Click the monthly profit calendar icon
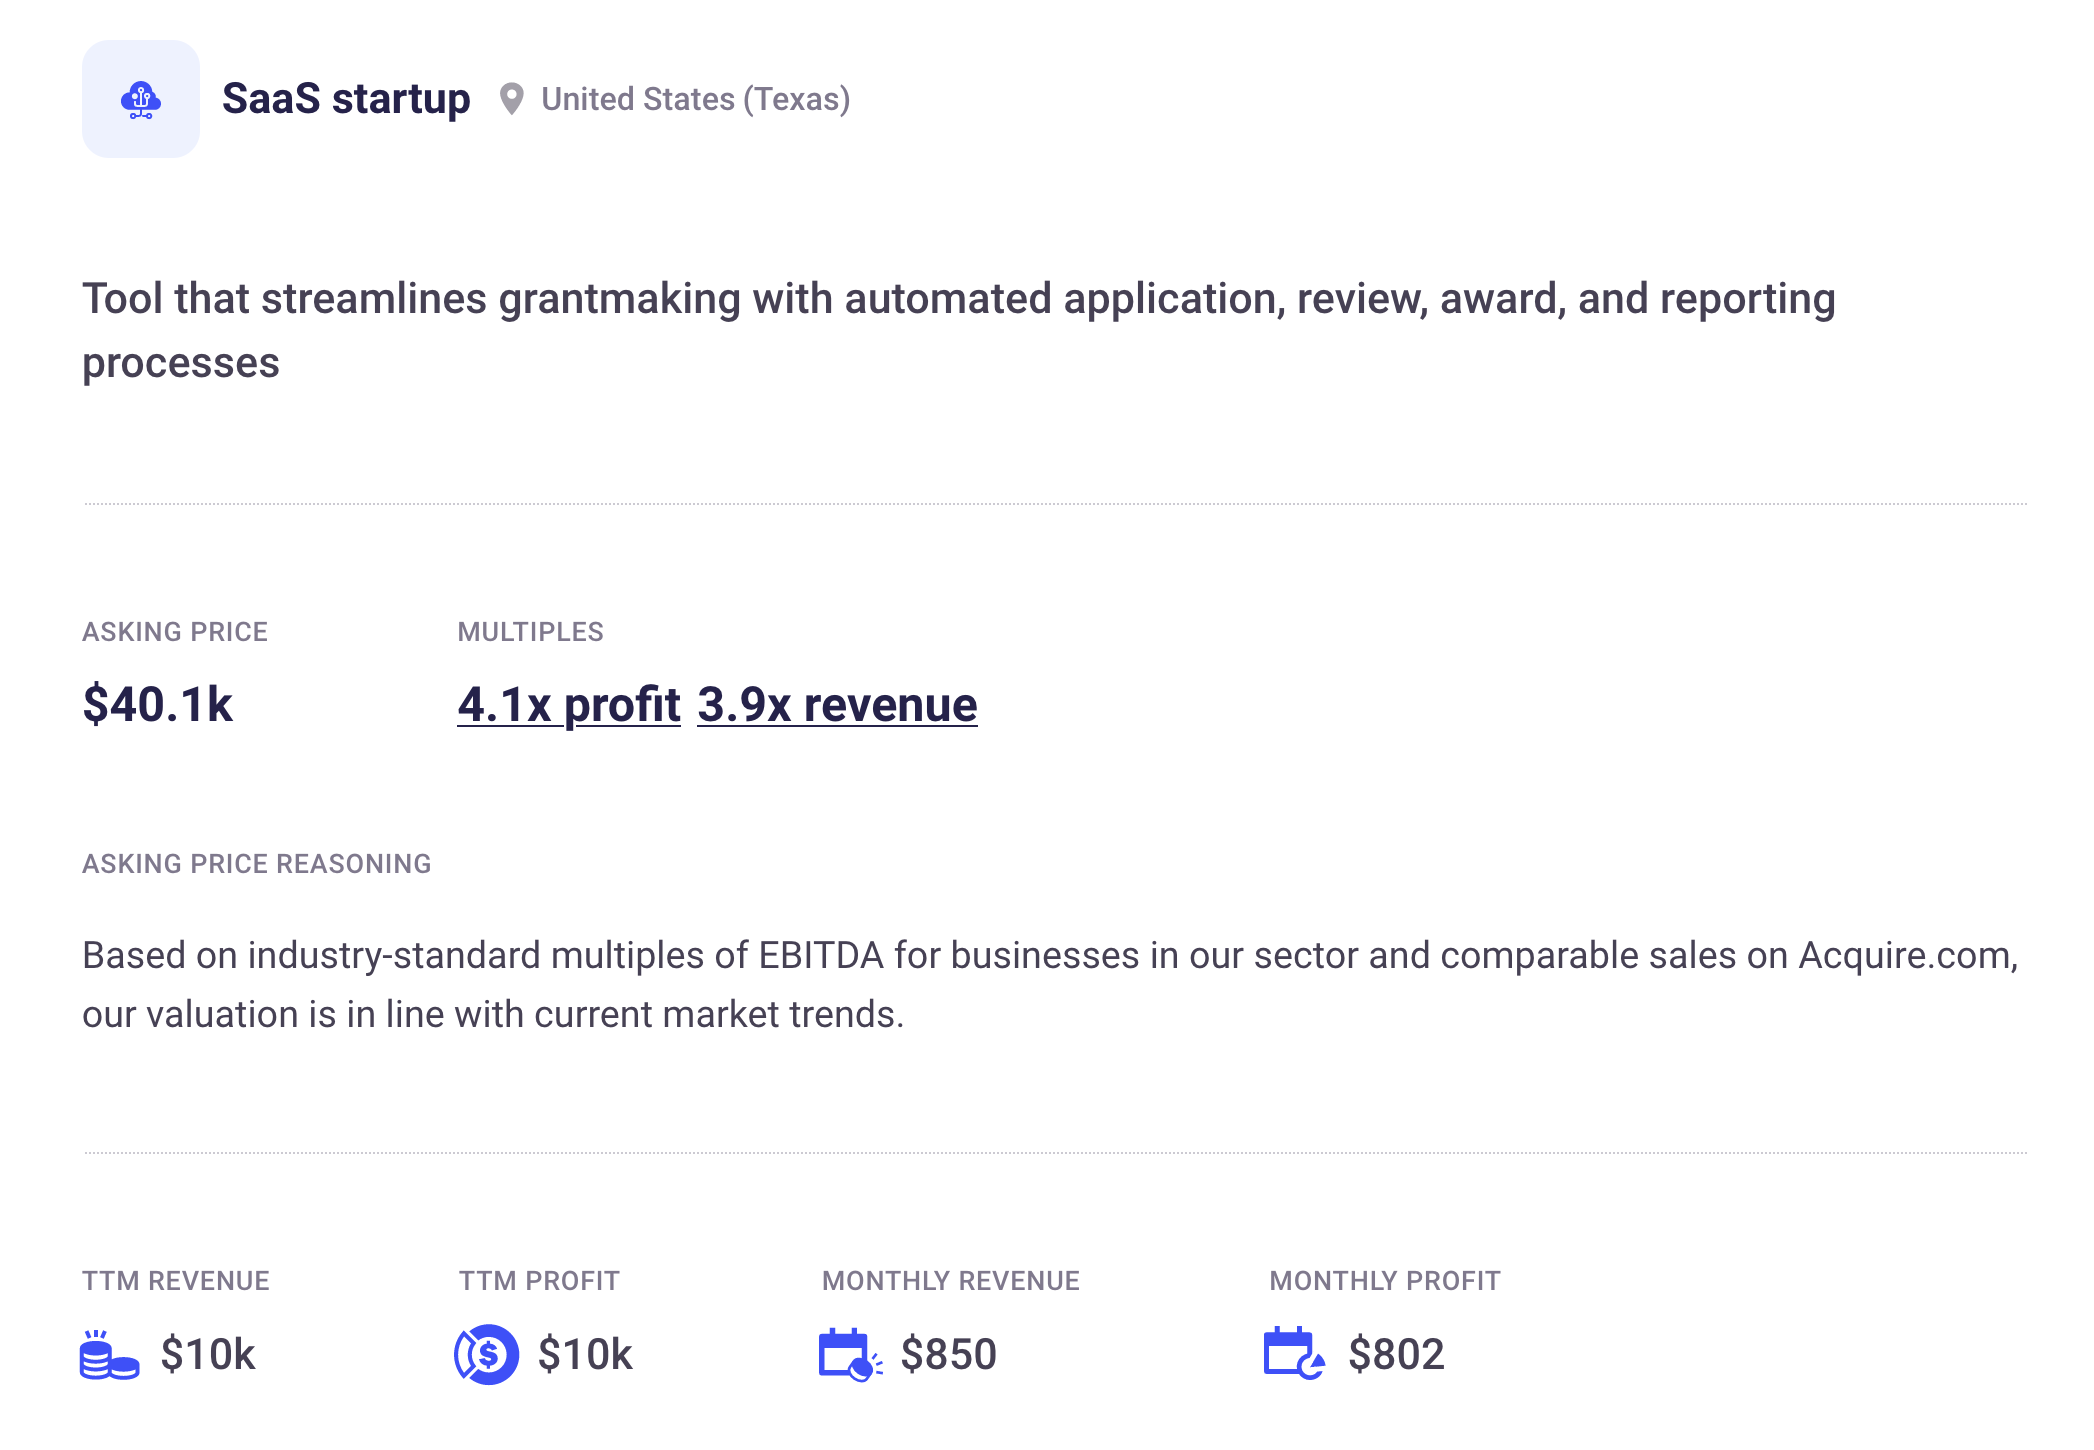 click(1294, 1355)
